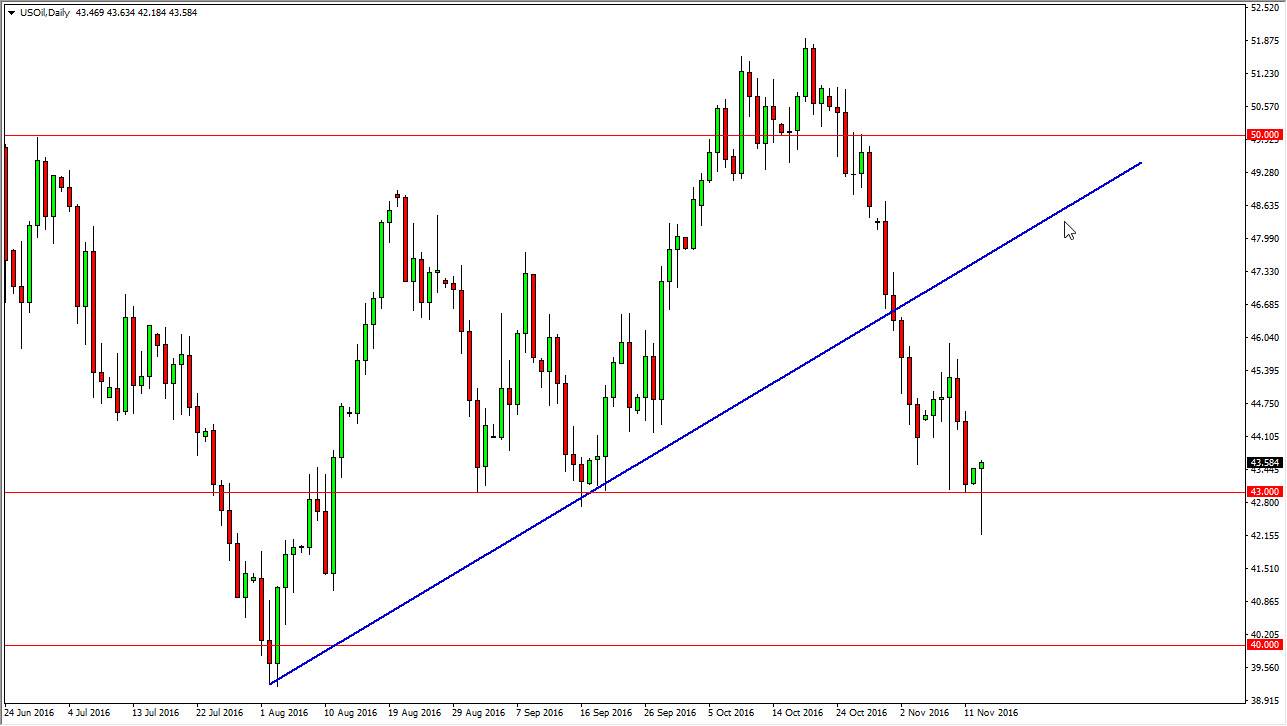Click the 1 Aug 2016 date label
This screenshot has width=1287, height=726.
tap(284, 713)
